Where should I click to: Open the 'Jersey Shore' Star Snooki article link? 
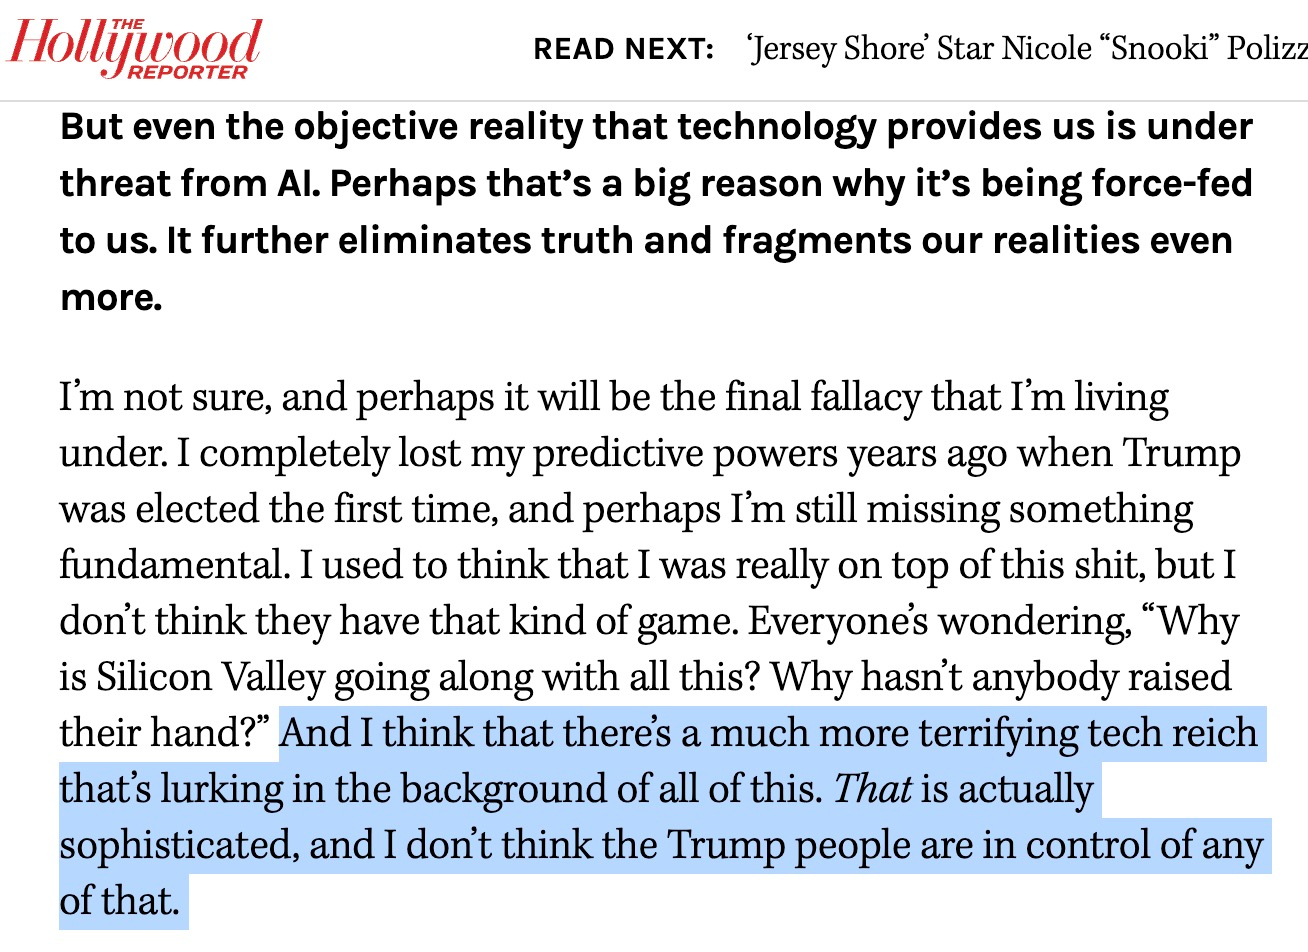1027,48
